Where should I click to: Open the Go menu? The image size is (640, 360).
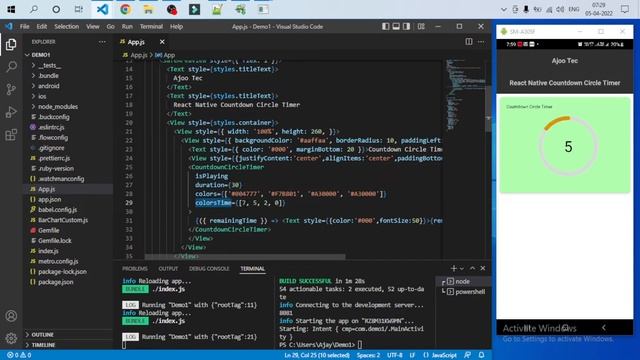point(111,27)
